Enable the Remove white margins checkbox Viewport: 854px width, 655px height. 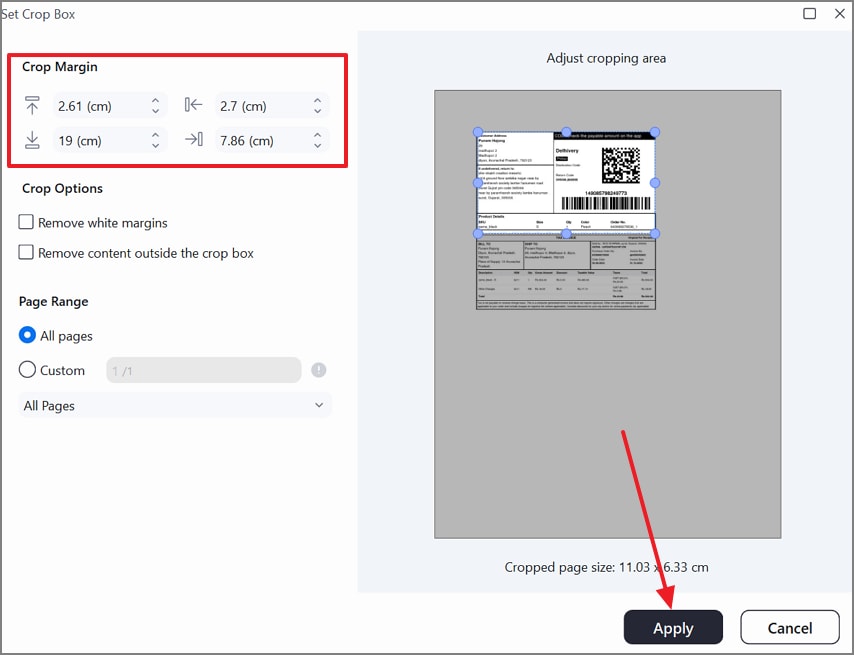(27, 223)
